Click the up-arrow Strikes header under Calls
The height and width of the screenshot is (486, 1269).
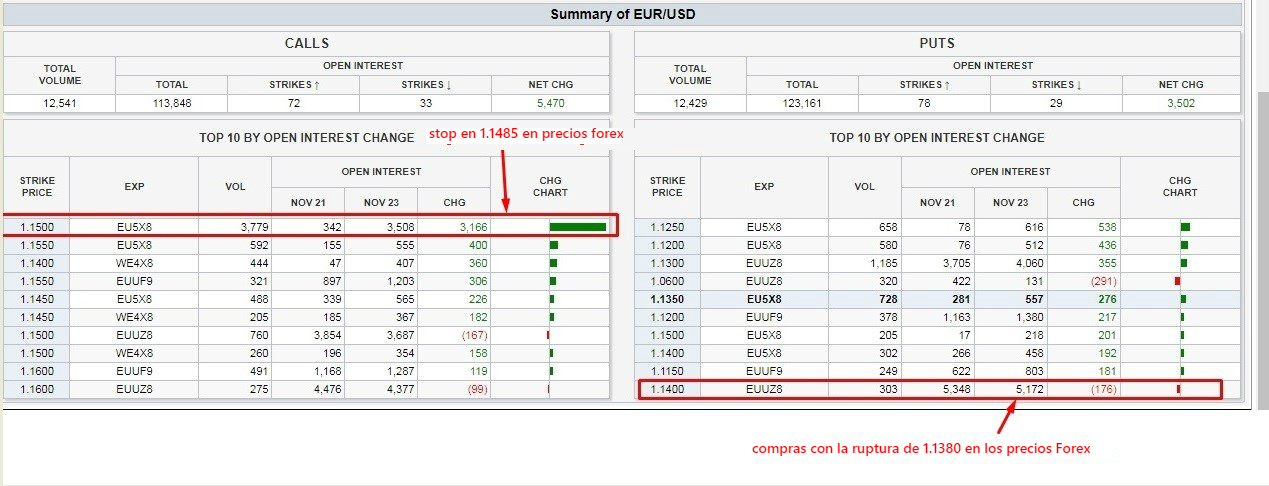pyautogui.click(x=293, y=85)
